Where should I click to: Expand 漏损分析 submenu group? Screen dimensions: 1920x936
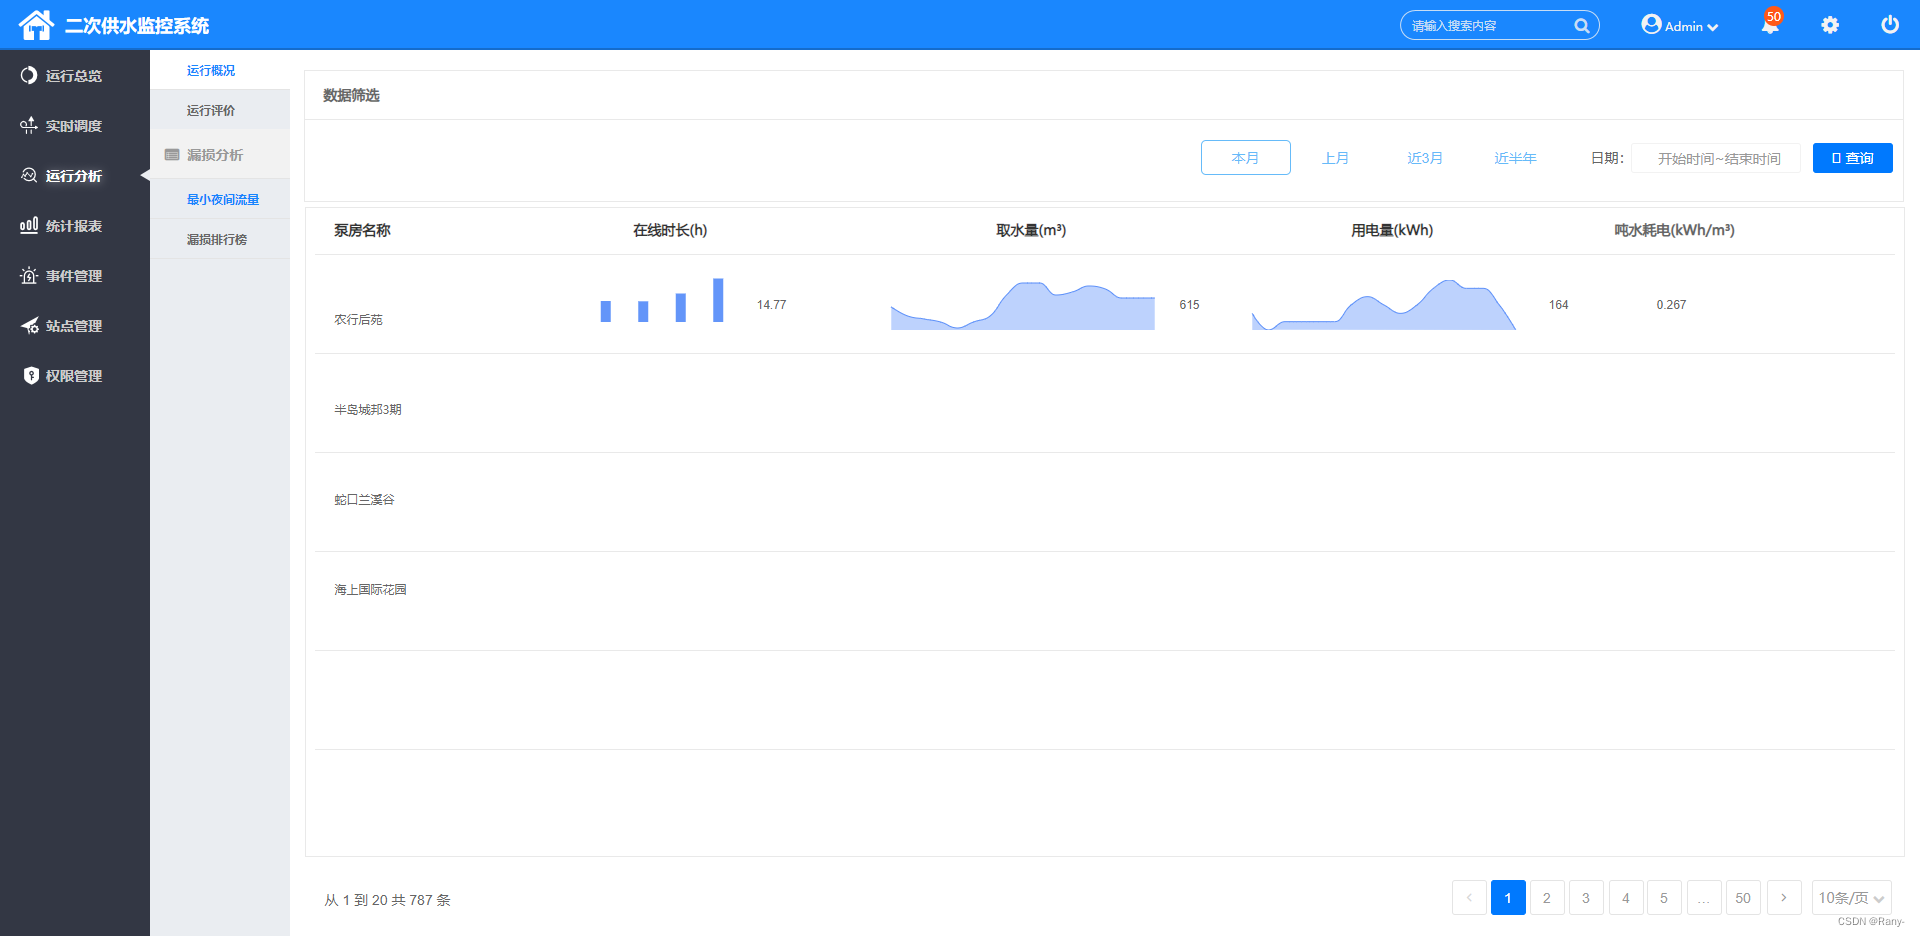[220, 154]
